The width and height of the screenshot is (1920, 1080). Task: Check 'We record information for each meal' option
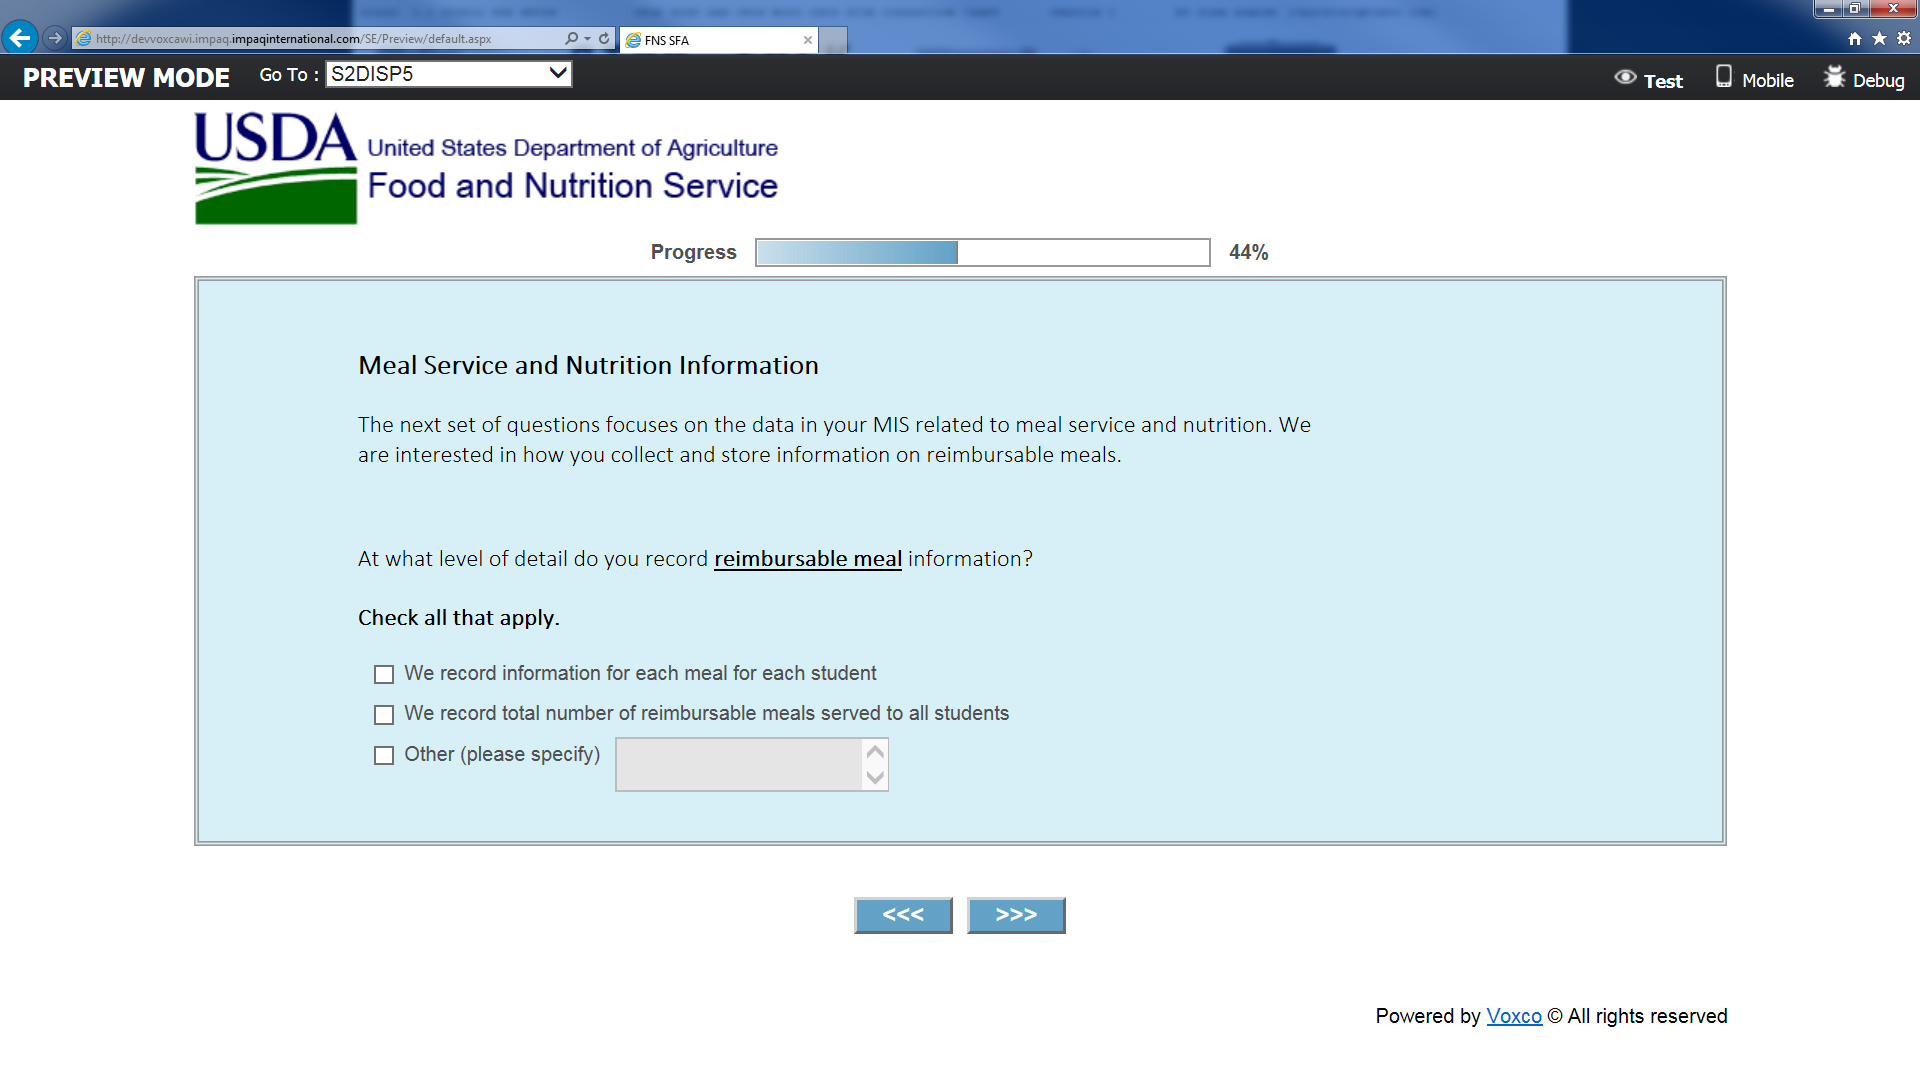click(384, 675)
